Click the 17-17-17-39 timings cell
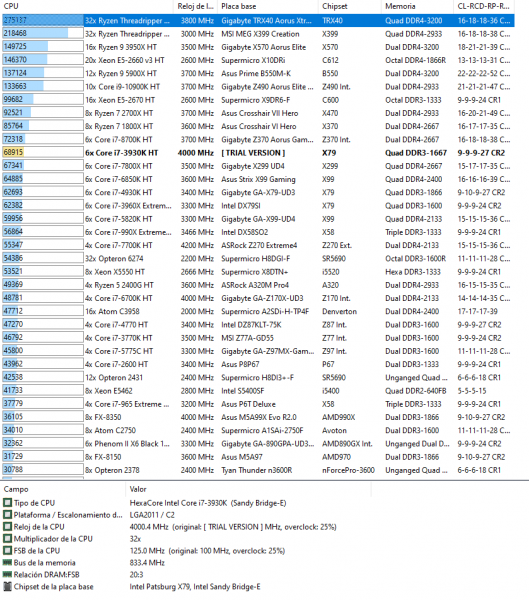Viewport: 529px width, 600px height. click(477, 311)
